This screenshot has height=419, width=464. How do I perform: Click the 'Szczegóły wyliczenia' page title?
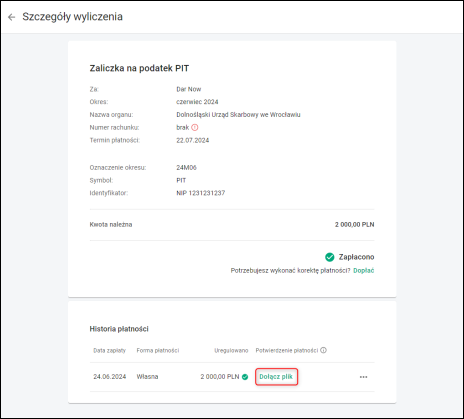point(72,17)
